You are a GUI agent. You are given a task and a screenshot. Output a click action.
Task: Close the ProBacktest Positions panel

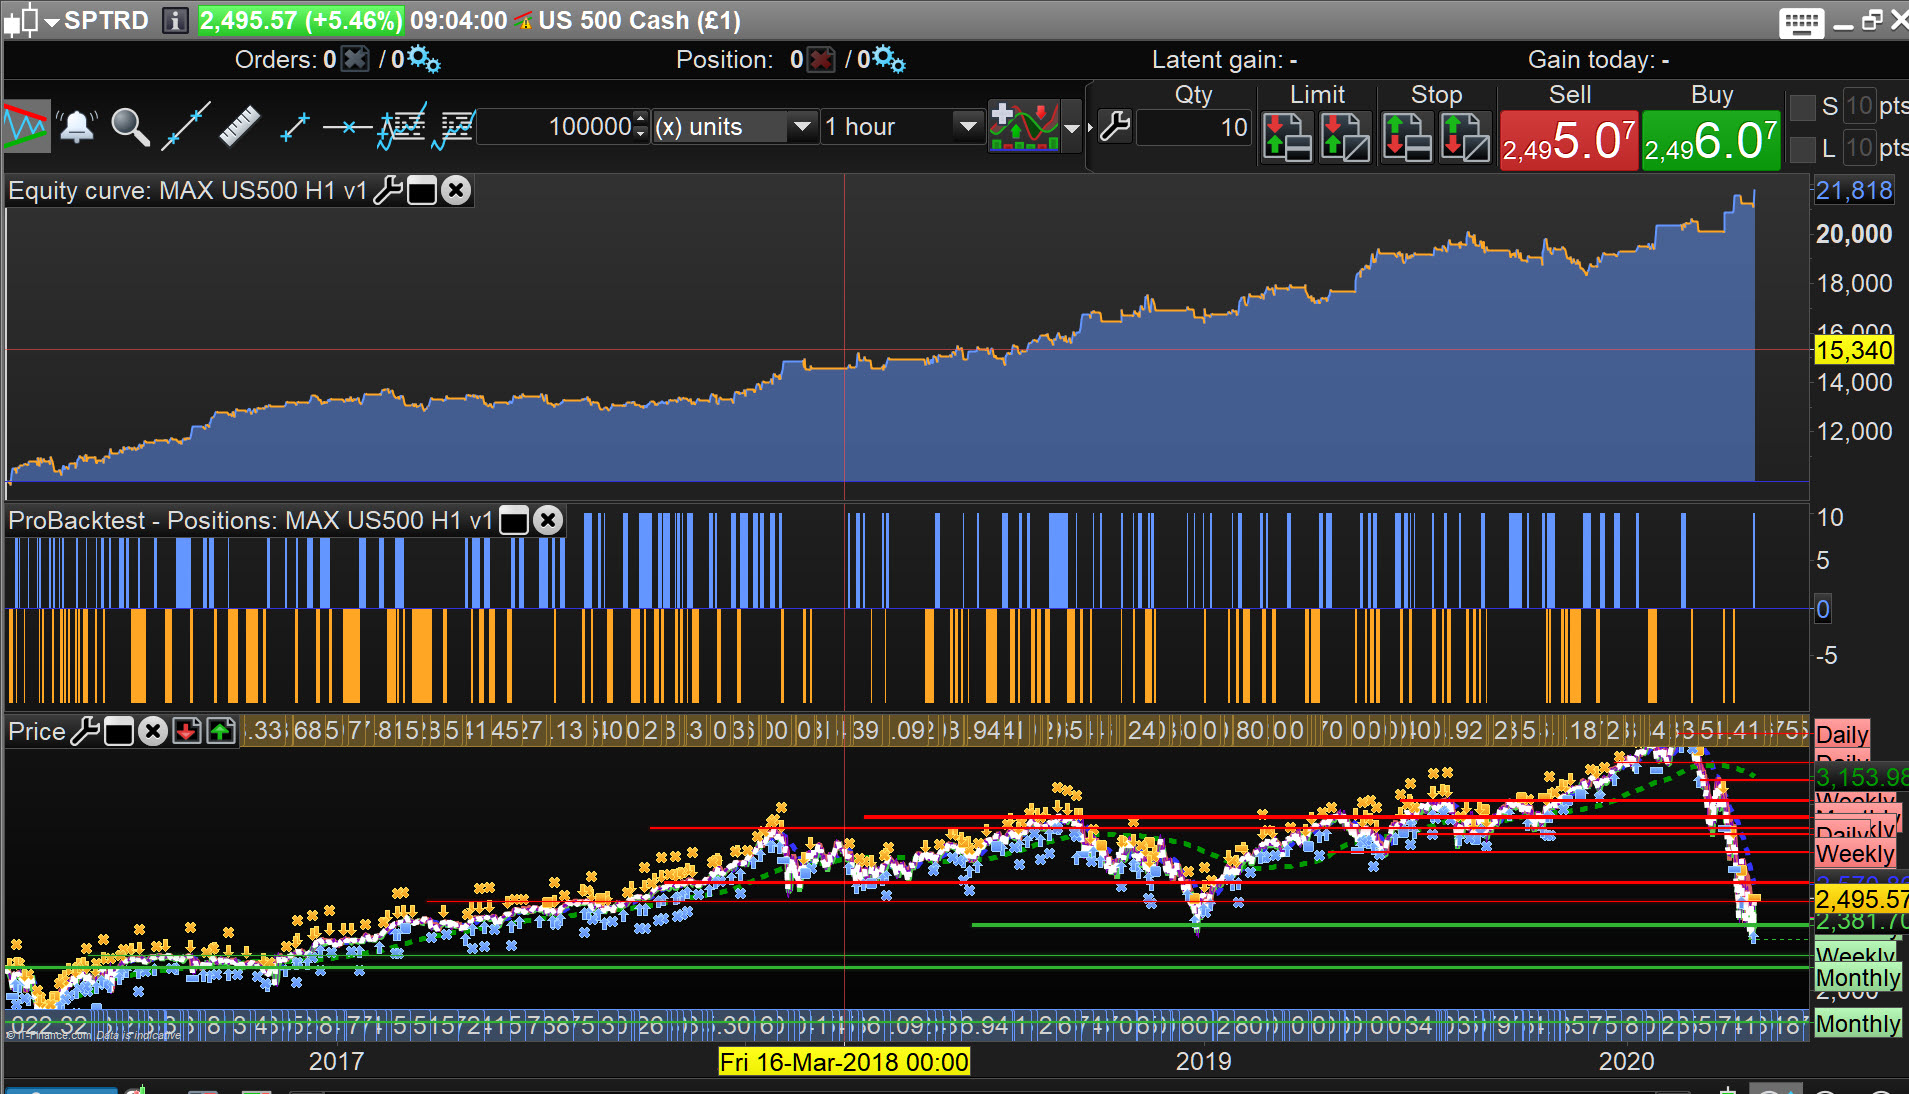click(547, 520)
